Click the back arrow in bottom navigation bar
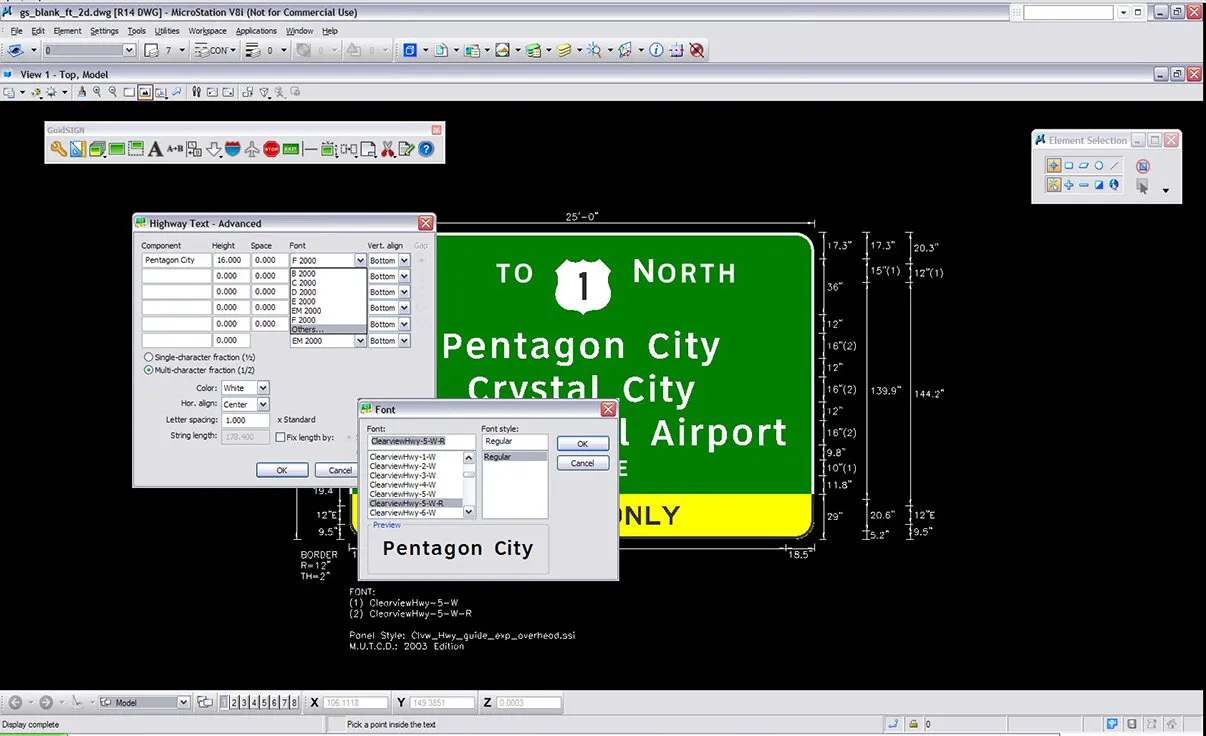 pos(15,703)
